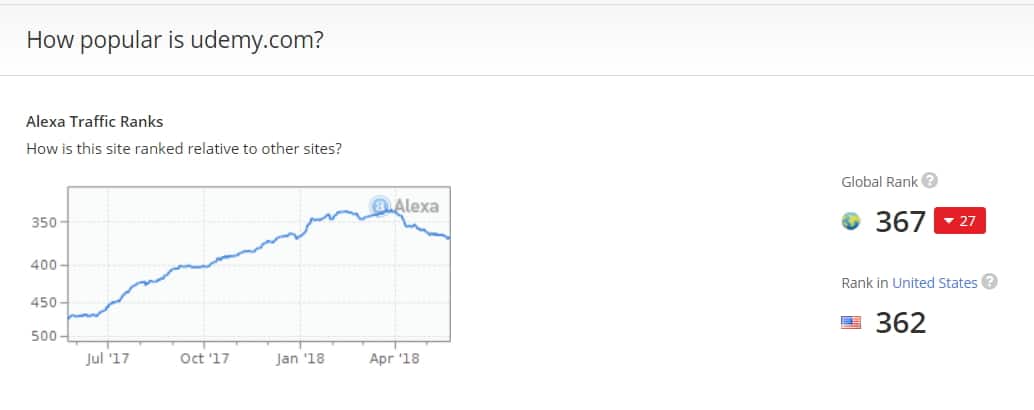The height and width of the screenshot is (410, 1034).
Task: Click the Rank in United States help icon
Action: pos(989,282)
